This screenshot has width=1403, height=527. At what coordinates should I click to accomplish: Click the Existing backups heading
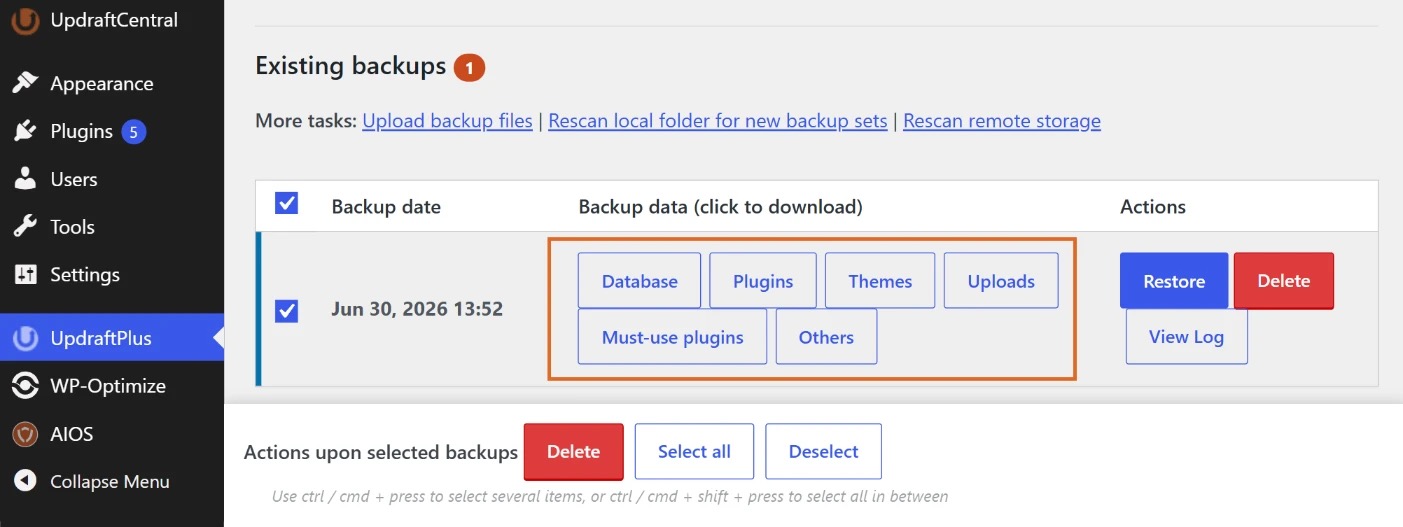click(351, 66)
